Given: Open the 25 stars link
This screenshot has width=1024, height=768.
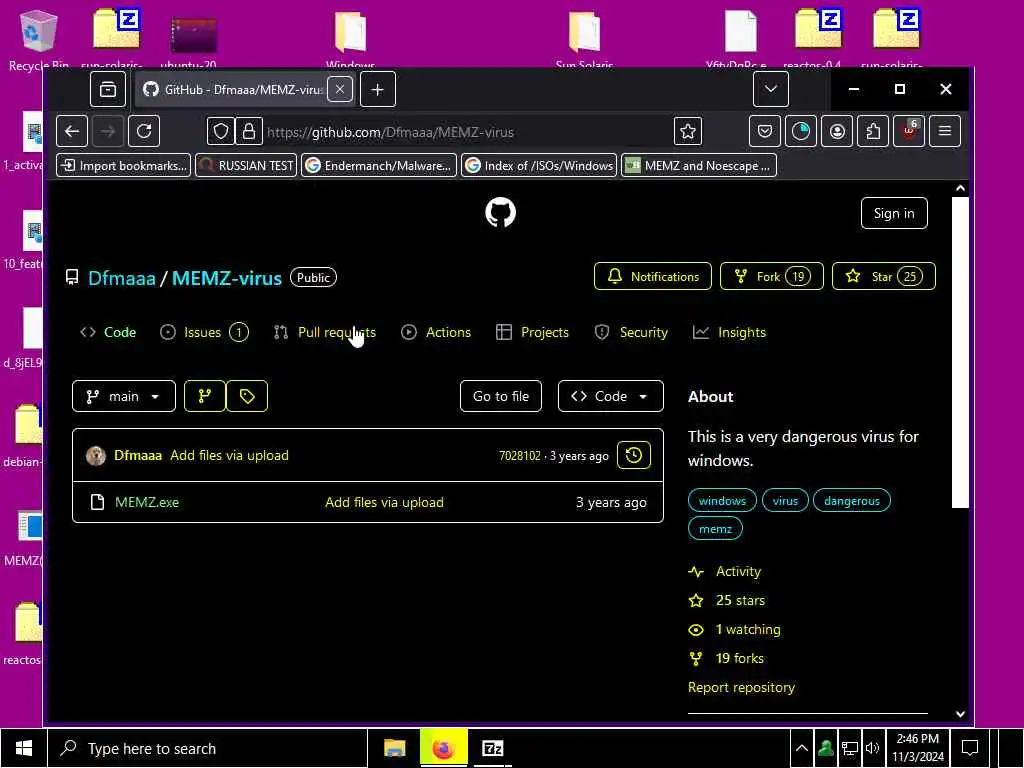Looking at the screenshot, I should click(727, 601).
